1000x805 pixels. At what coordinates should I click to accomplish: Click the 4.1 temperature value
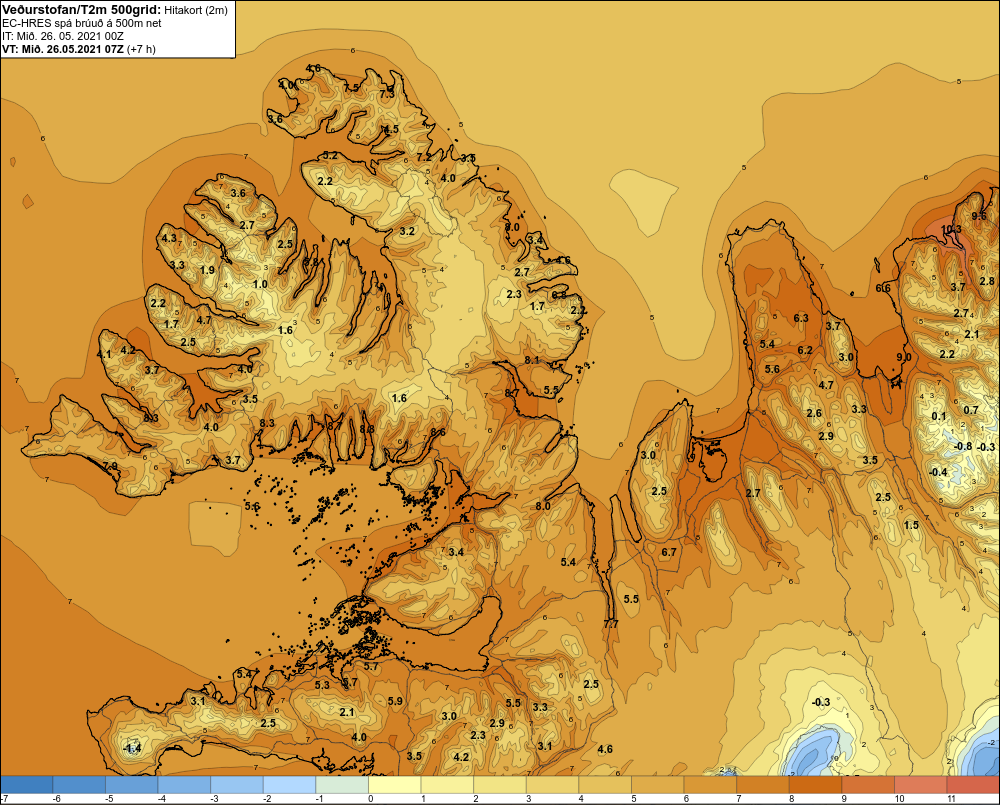point(104,354)
